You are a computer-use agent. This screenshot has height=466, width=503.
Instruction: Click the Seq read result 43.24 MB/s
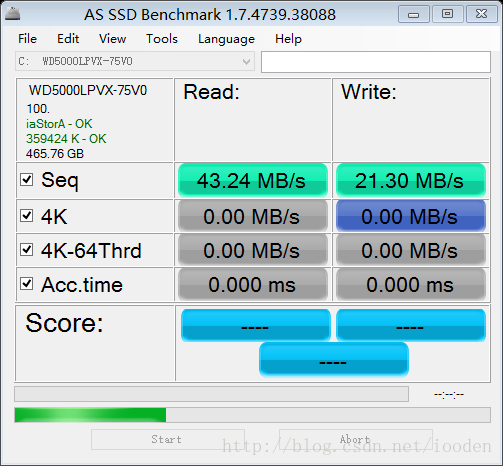253,180
